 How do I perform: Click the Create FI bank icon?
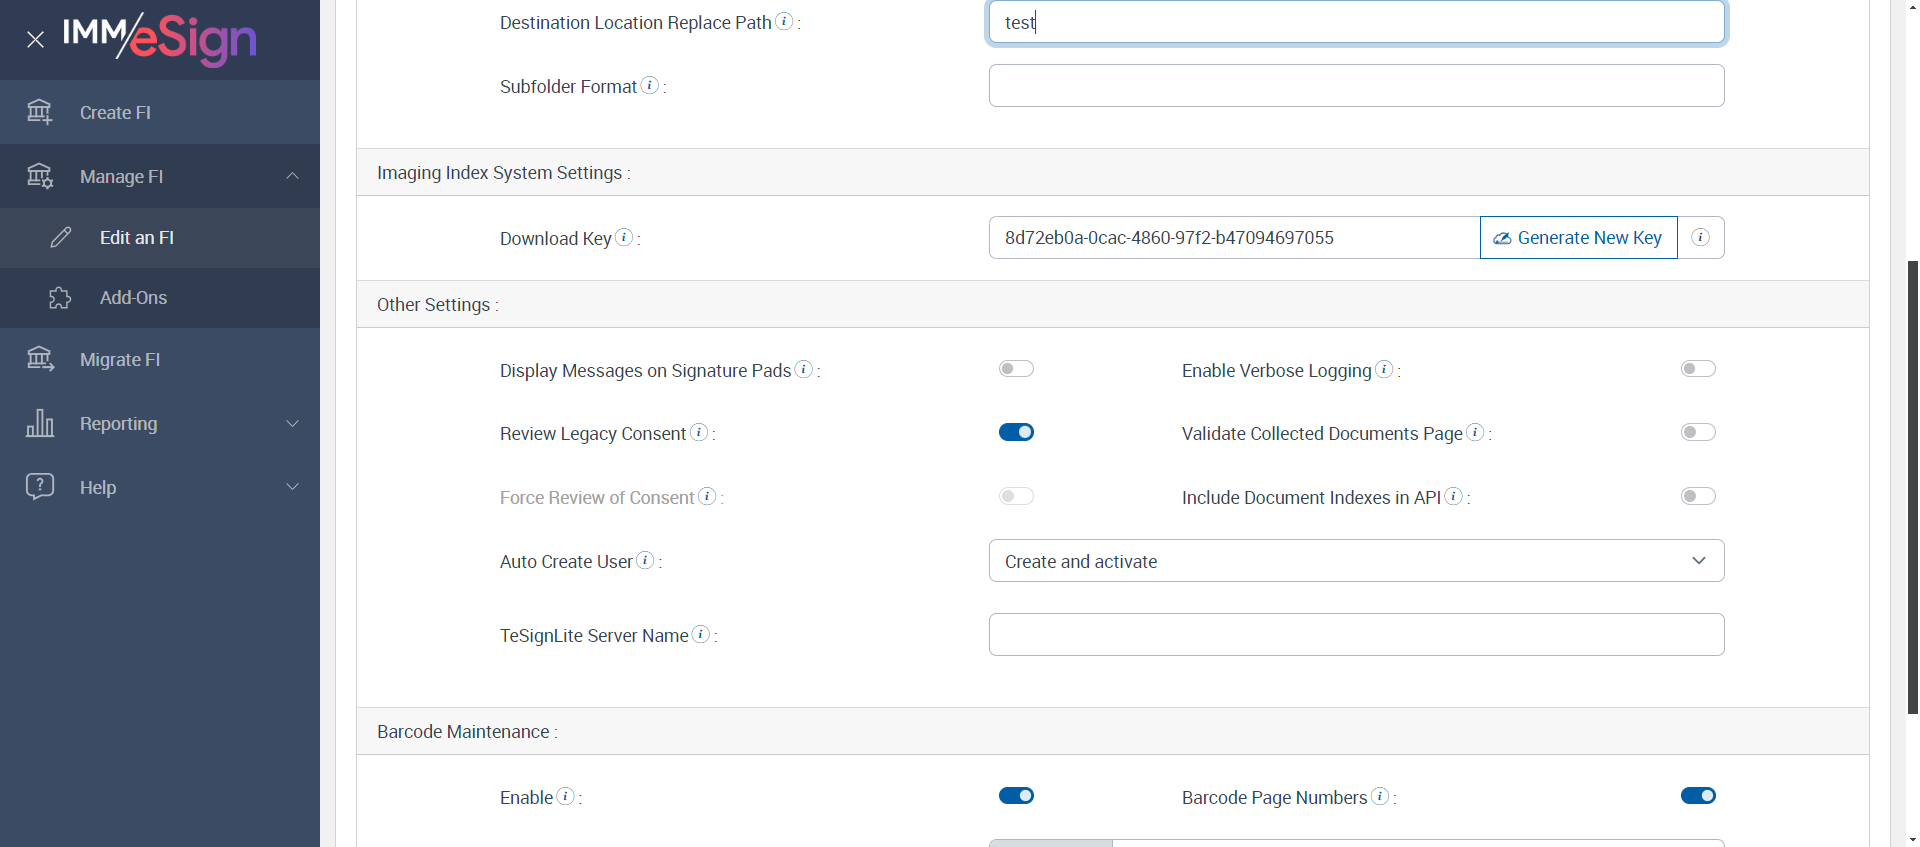pyautogui.click(x=40, y=112)
